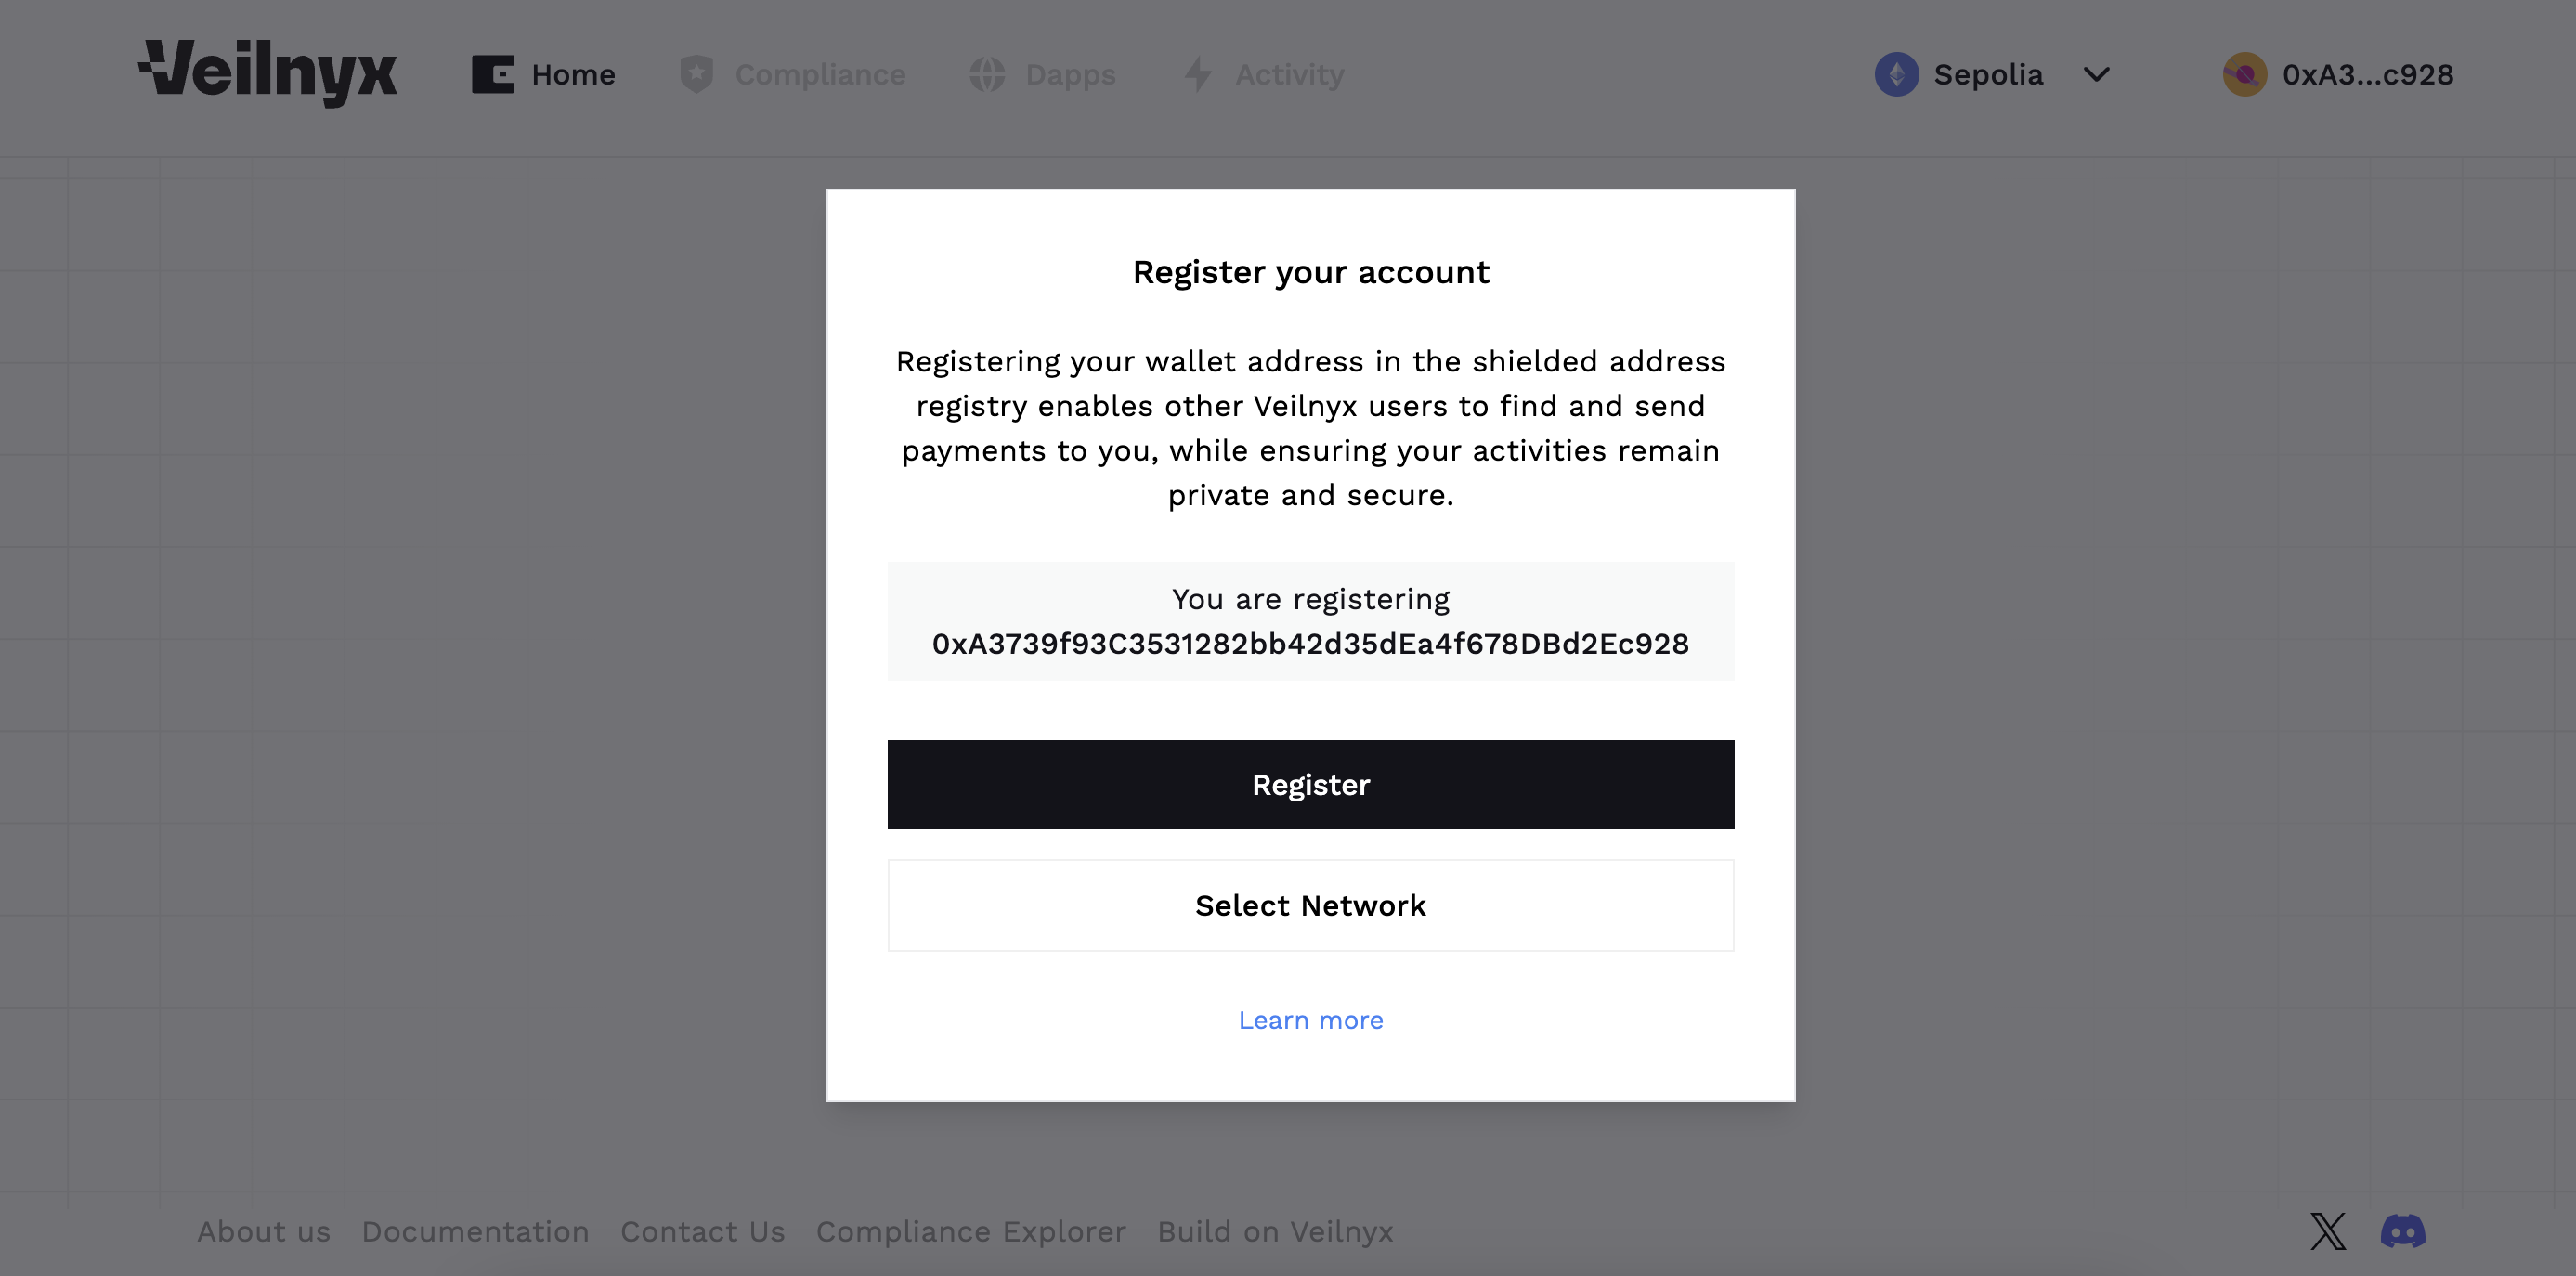Click the Home wallet icon
The image size is (2576, 1276).
pos(492,74)
